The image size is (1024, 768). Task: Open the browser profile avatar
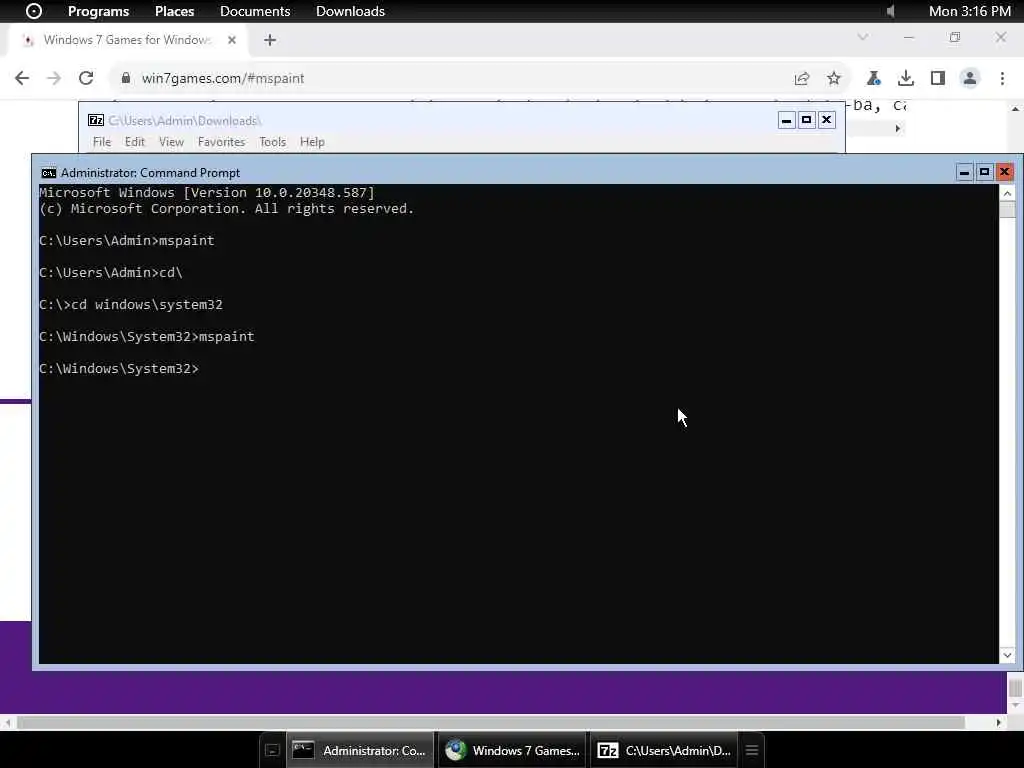coord(970,78)
